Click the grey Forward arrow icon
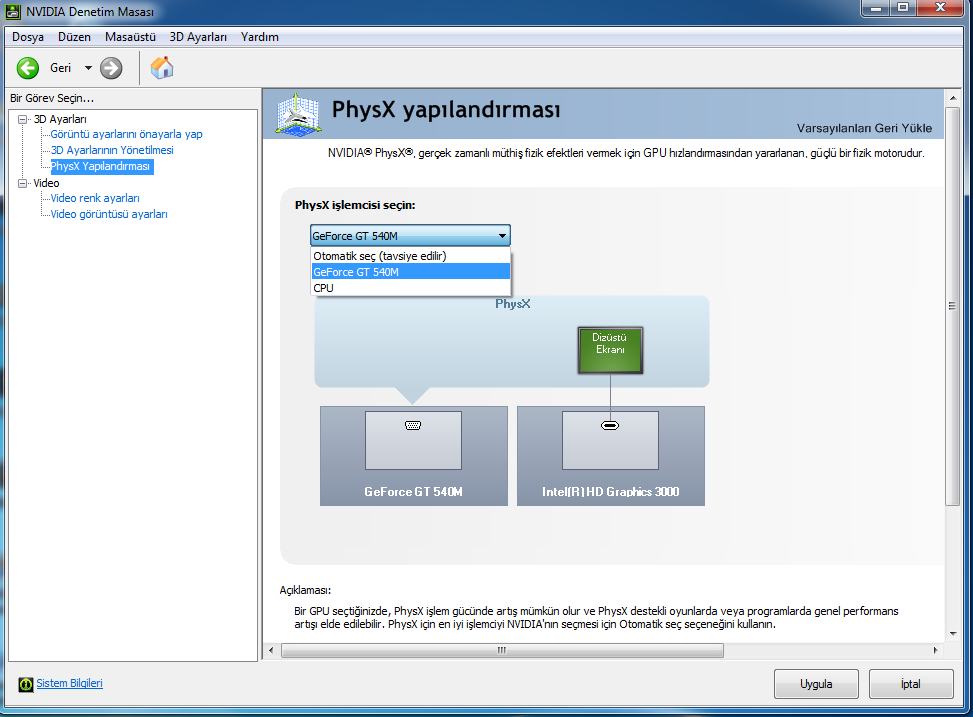The width and height of the screenshot is (973, 717). coord(111,68)
